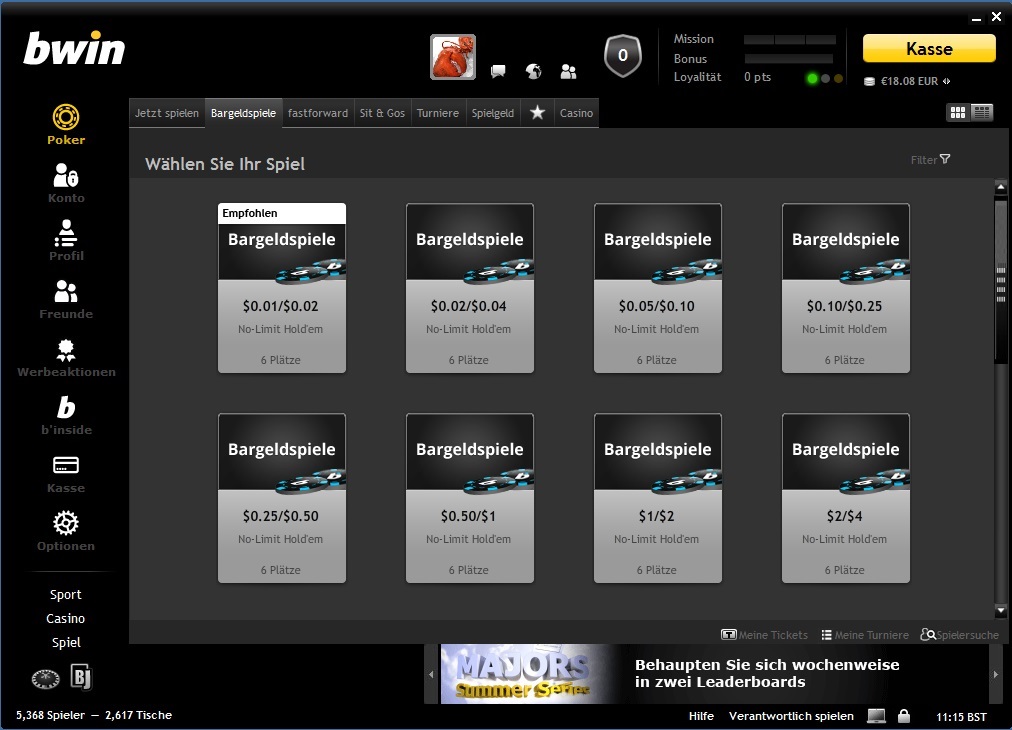The width and height of the screenshot is (1012, 730).
Task: Click the coins balance icon
Action: [869, 81]
